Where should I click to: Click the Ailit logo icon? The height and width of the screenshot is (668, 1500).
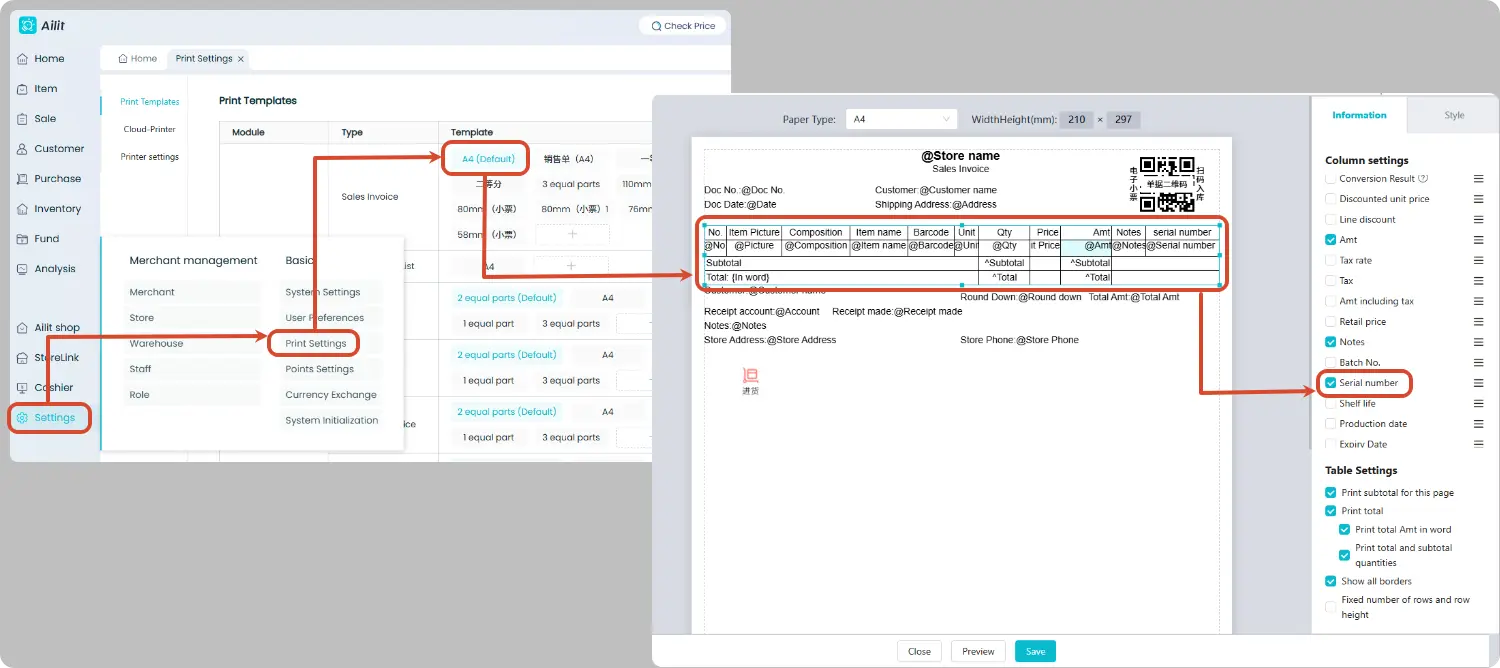coord(27,25)
